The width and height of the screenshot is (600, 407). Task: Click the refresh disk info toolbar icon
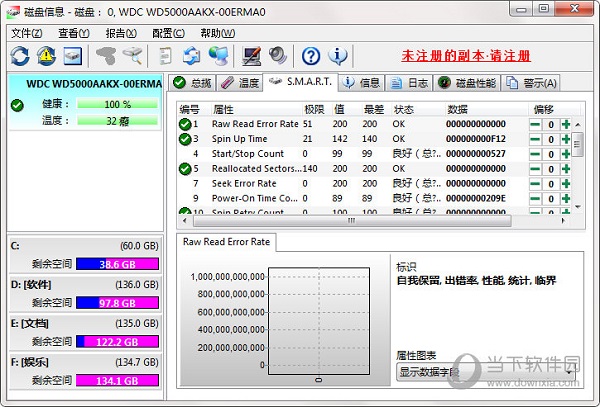pos(20,56)
